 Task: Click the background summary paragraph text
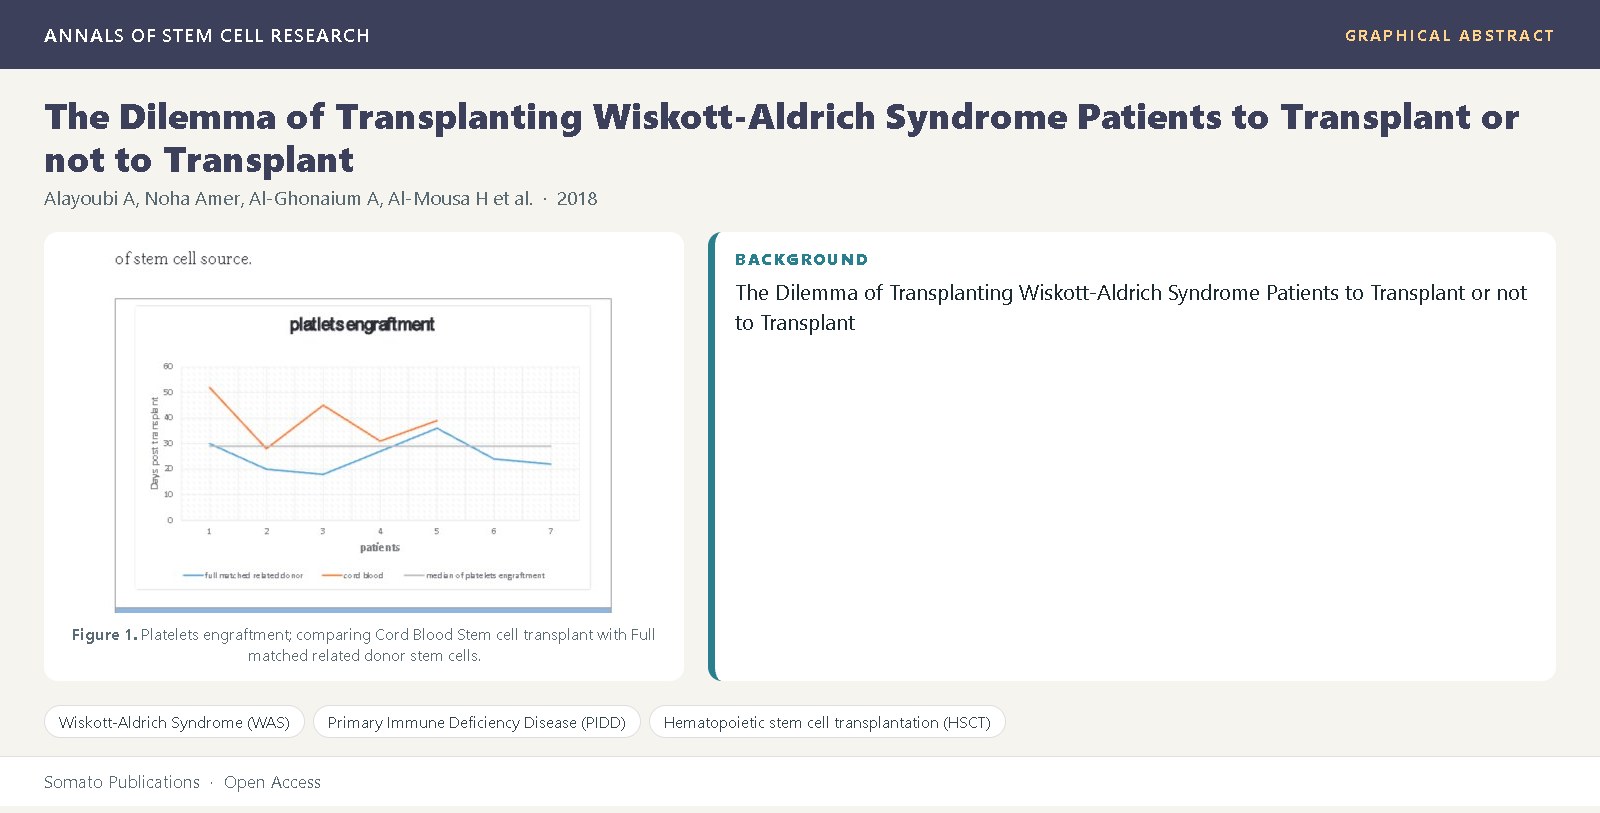1131,308
